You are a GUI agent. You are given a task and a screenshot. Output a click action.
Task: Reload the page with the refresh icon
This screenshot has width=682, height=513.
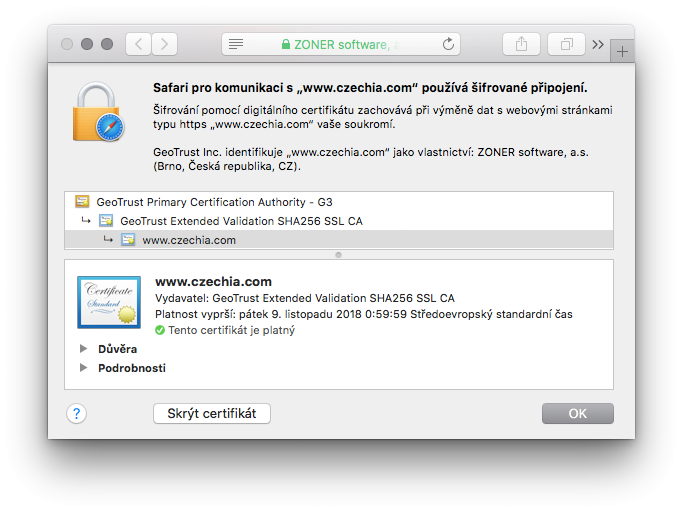point(448,44)
